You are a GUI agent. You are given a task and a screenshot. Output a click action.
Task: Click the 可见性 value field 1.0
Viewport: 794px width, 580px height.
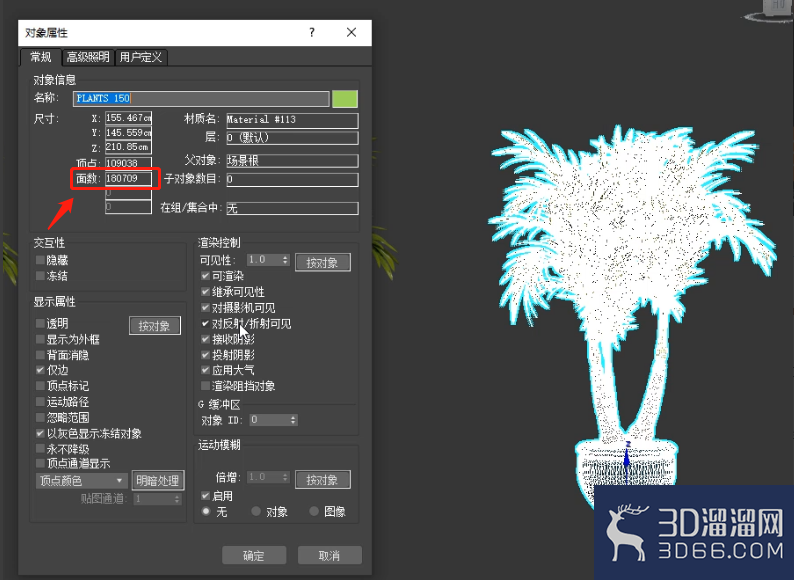[264, 260]
